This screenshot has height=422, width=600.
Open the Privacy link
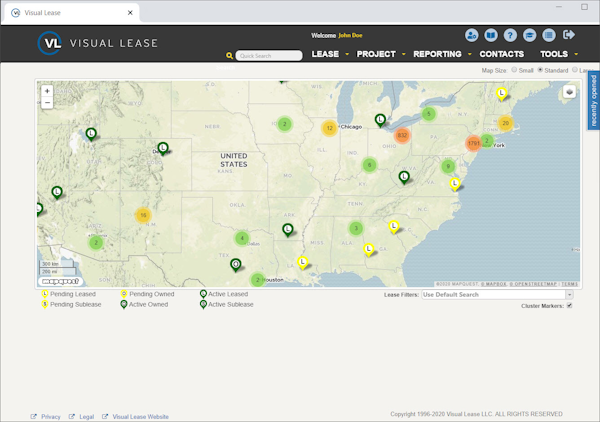(51, 417)
